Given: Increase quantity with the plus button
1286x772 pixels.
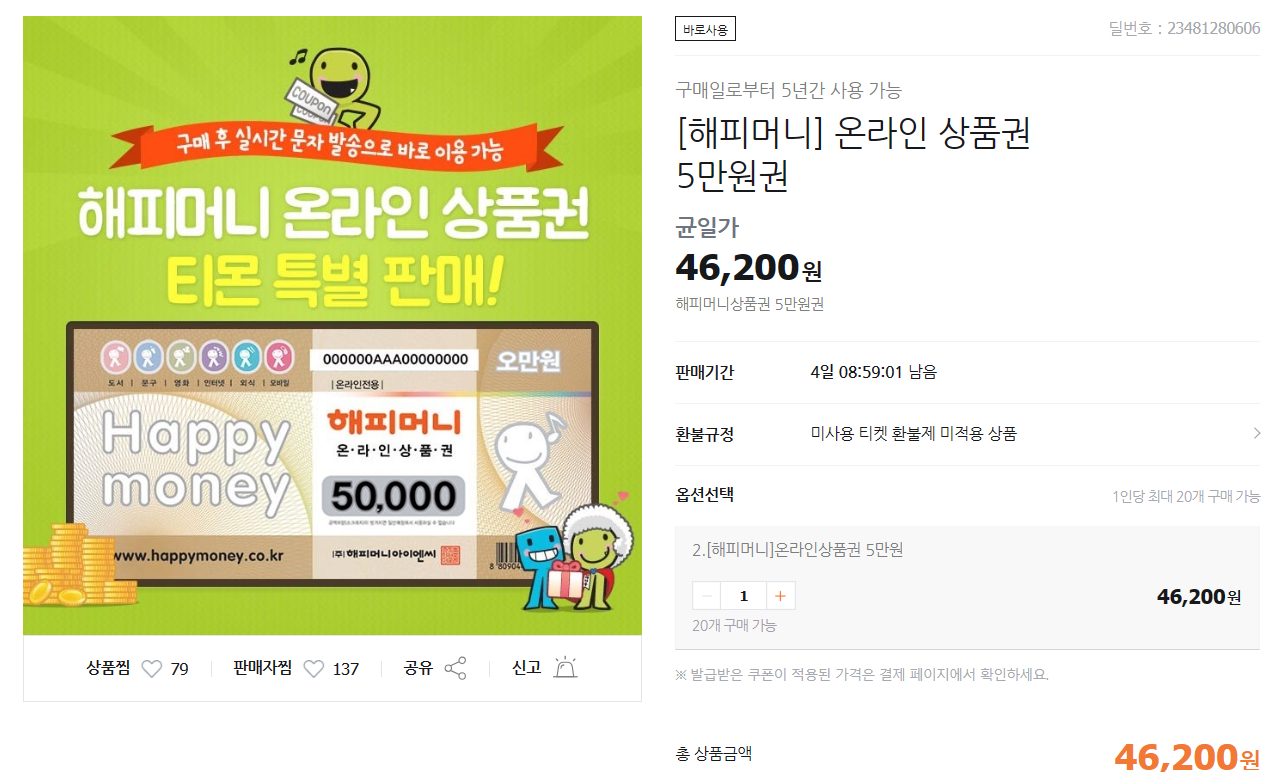Looking at the screenshot, I should tap(781, 596).
